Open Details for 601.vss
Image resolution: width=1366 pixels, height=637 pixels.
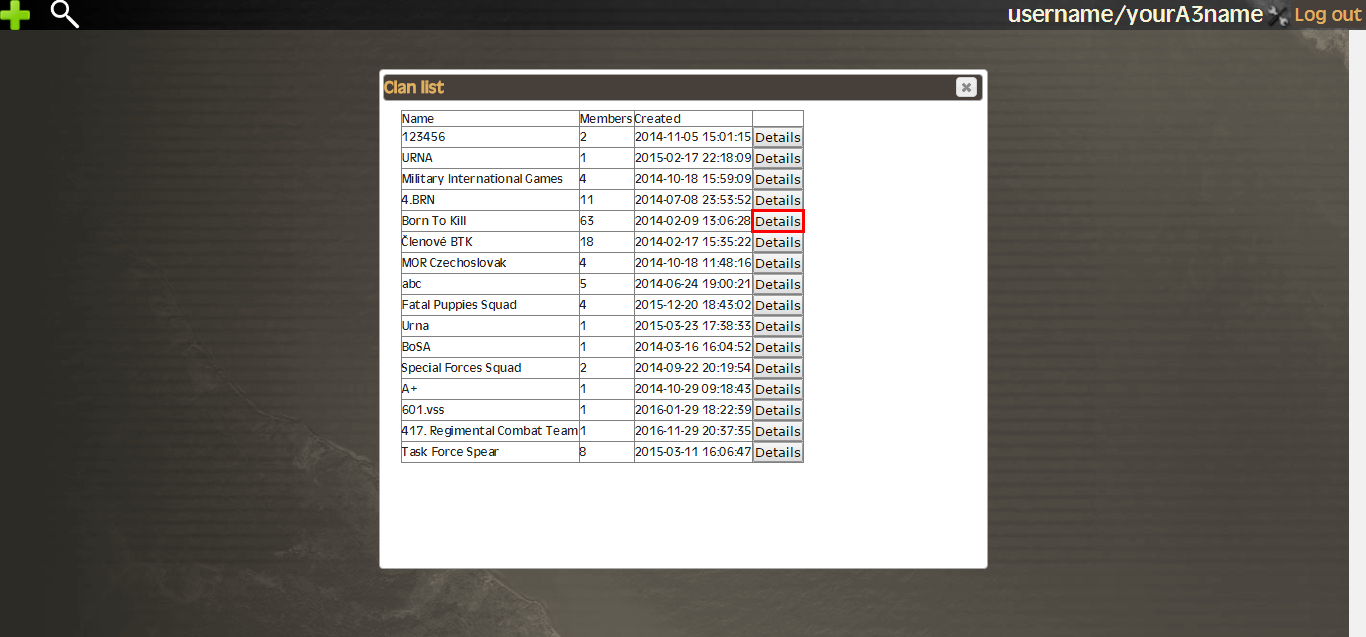(777, 410)
